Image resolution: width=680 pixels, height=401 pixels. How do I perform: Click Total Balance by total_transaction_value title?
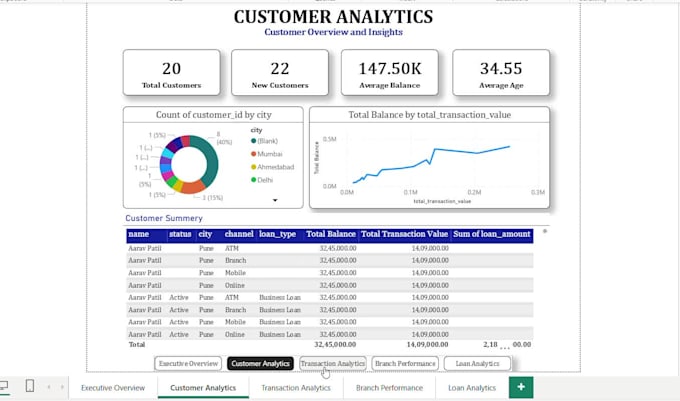[429, 115]
